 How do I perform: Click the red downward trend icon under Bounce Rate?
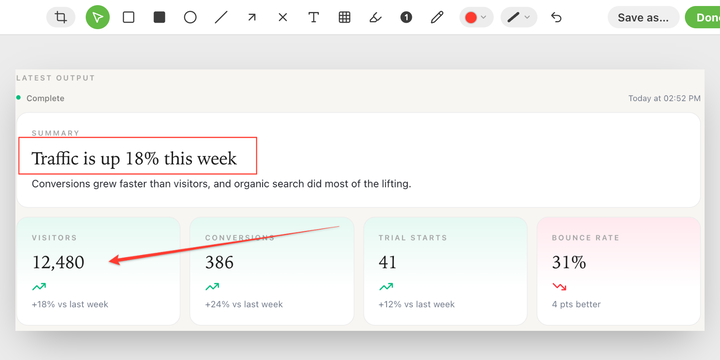(559, 287)
